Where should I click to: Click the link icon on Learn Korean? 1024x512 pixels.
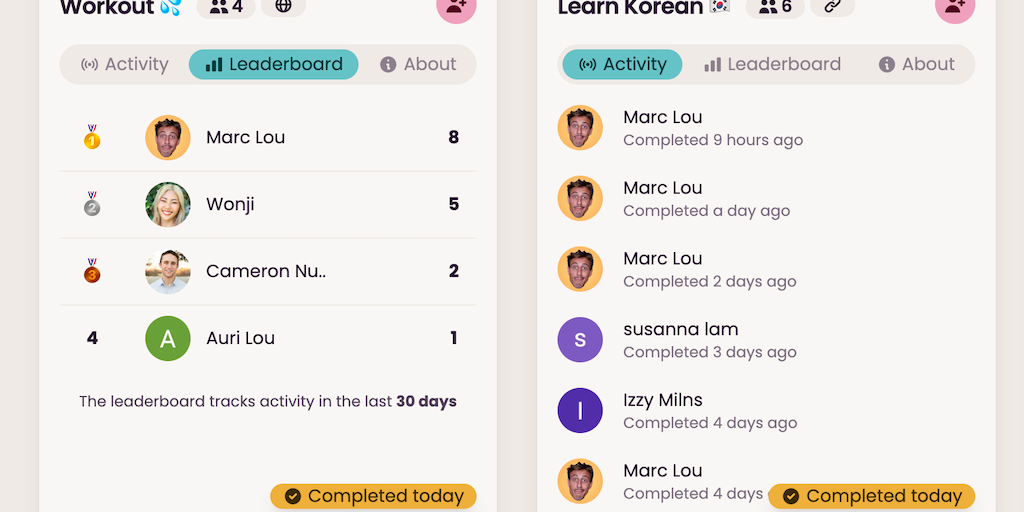pyautogui.click(x=832, y=6)
